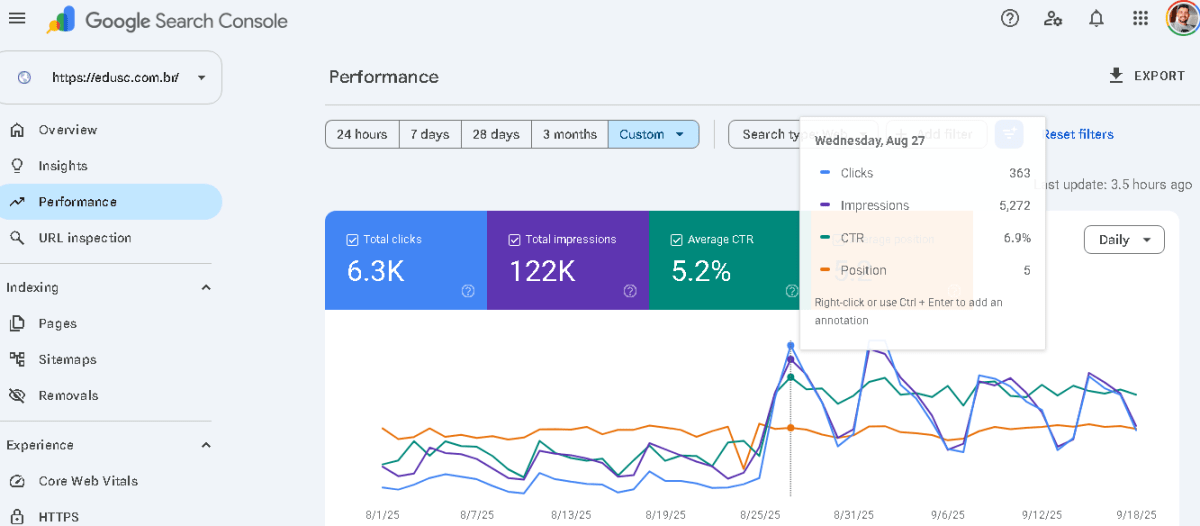This screenshot has height=526, width=1200.
Task: Collapse the Experience section
Action: tap(206, 445)
